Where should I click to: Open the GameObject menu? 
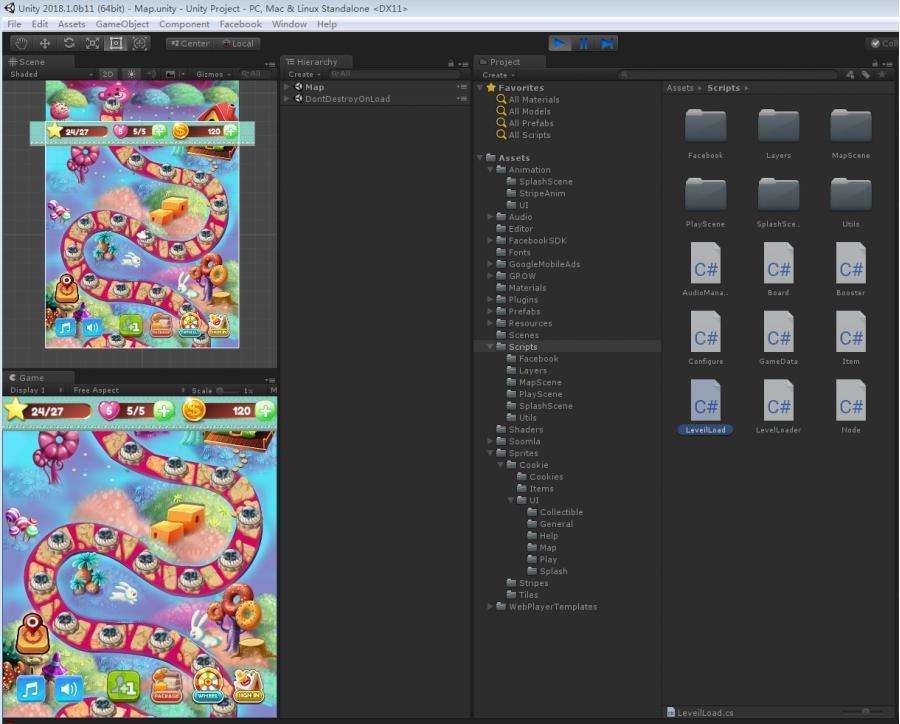122,24
